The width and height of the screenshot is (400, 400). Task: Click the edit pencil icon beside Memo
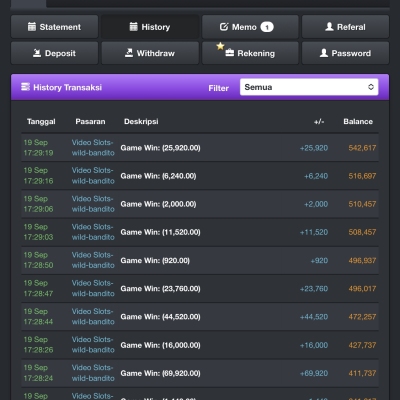point(224,27)
